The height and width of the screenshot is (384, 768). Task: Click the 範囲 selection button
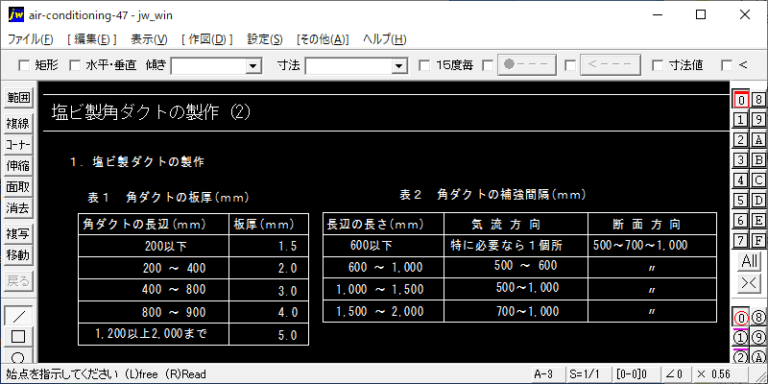(x=18, y=98)
